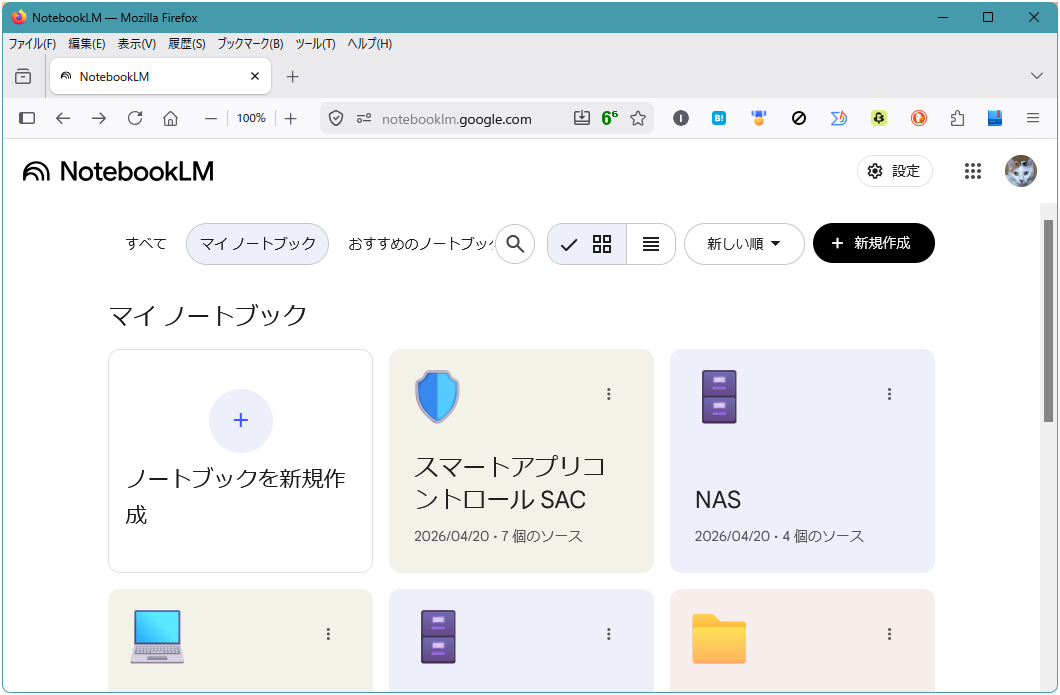The width and height of the screenshot is (1060, 695).
Task: Go to the home page
Action: point(170,118)
